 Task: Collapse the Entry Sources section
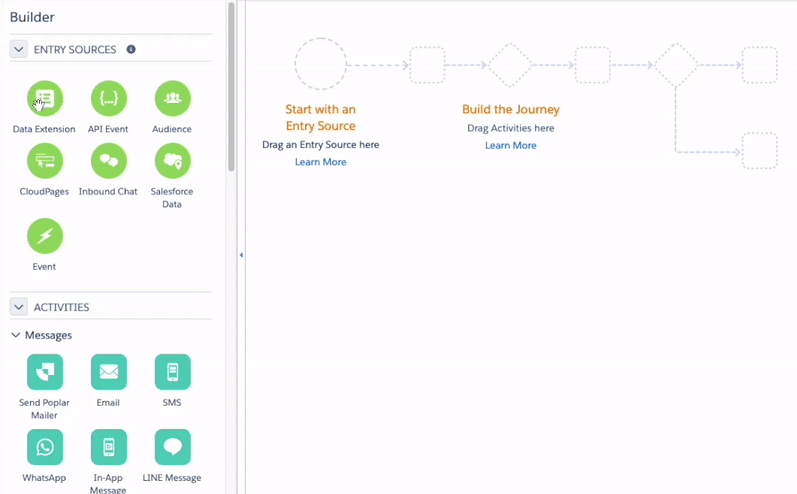tap(18, 49)
